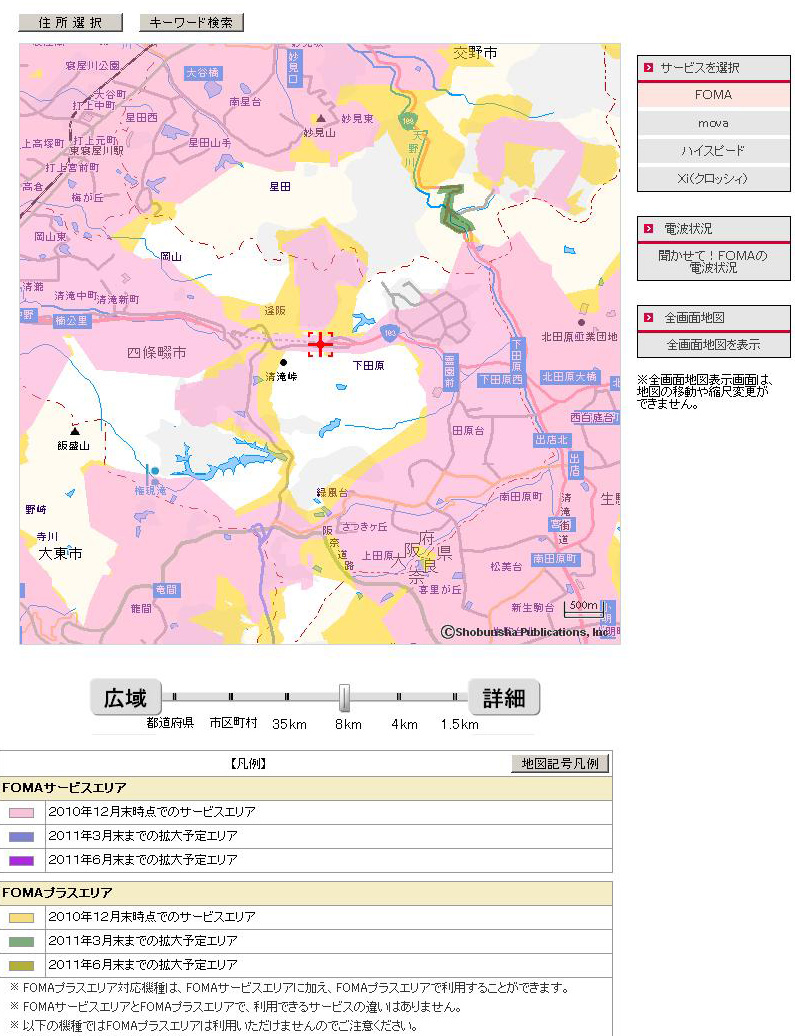This screenshot has height=1036, width=795.
Task: Open the キーワード検索 keyword search button
Action: click(x=191, y=22)
